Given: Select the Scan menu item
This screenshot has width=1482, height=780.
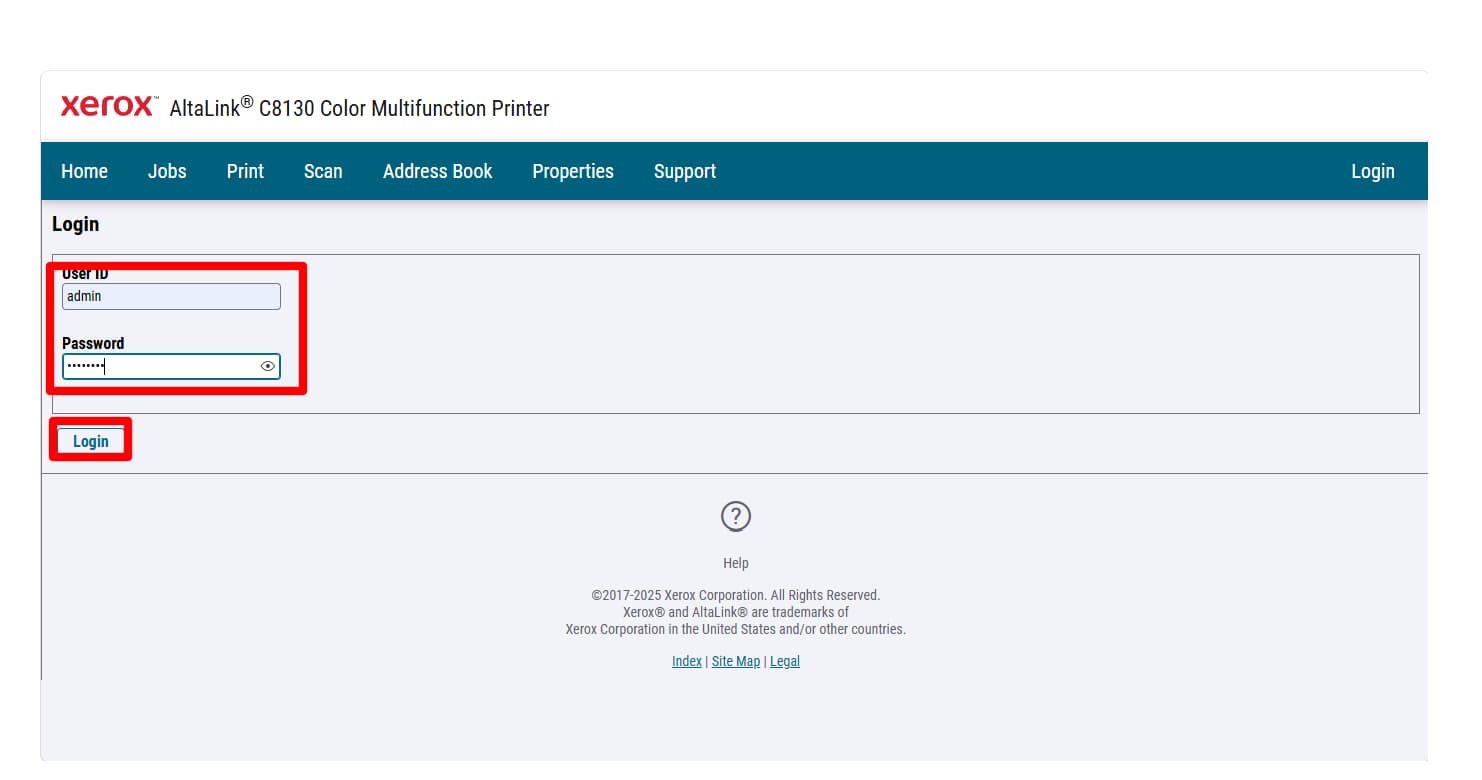Looking at the screenshot, I should click(x=323, y=171).
